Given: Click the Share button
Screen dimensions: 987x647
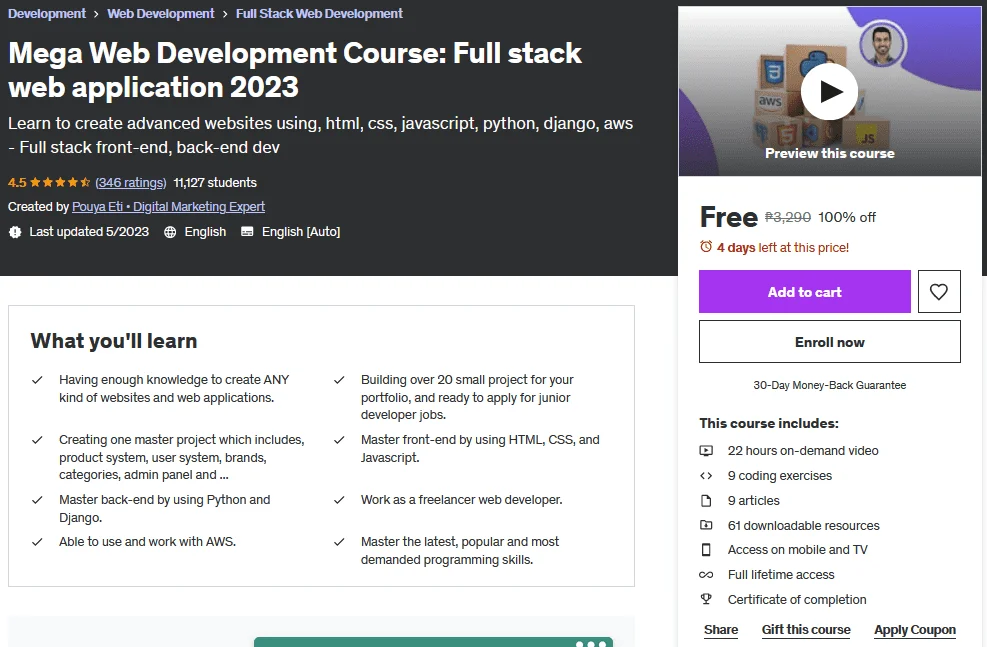Looking at the screenshot, I should point(721,629).
